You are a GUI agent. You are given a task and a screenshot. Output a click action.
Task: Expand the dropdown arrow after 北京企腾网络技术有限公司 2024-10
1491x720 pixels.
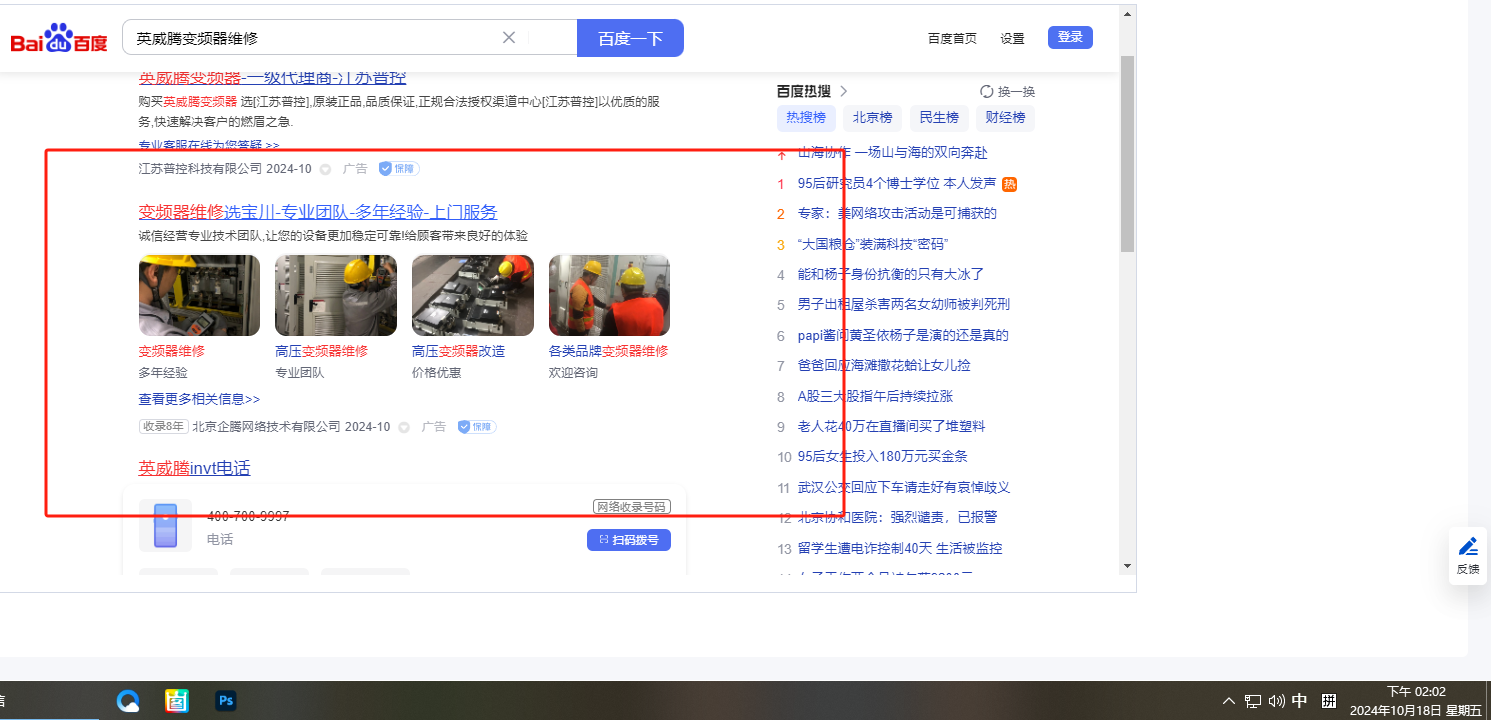(404, 427)
